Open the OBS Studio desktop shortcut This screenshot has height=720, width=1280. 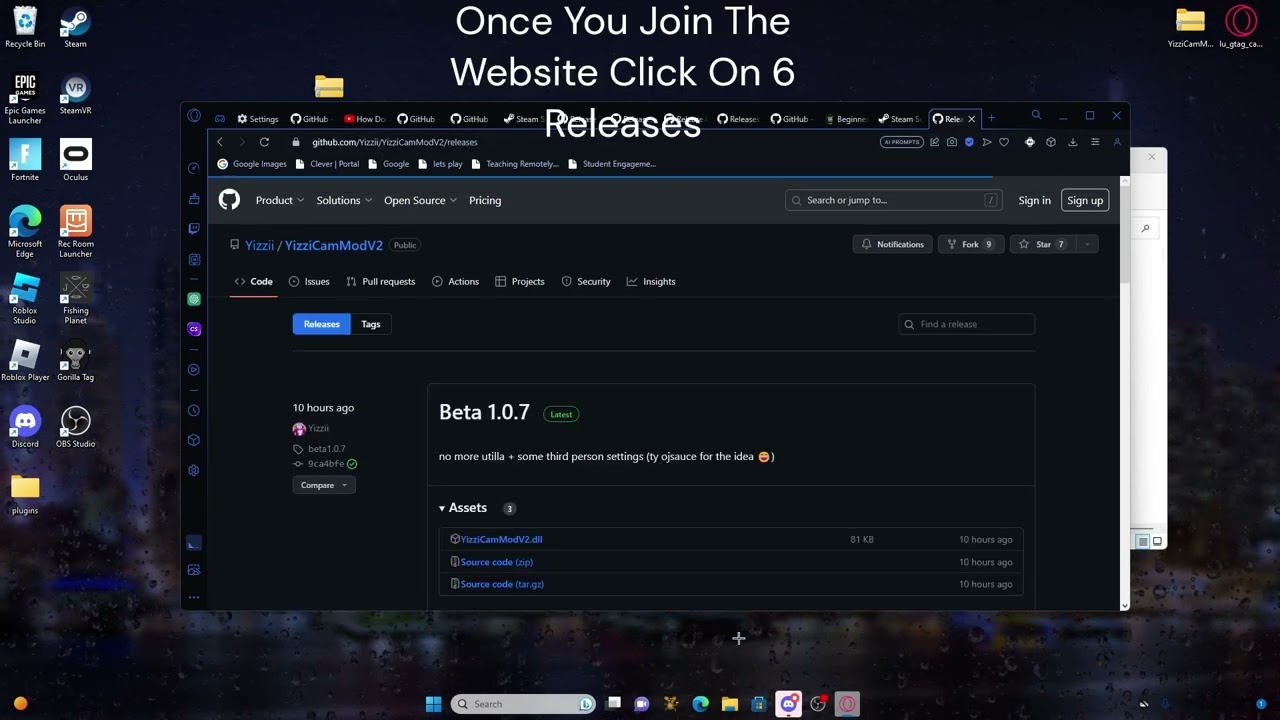(x=76, y=427)
